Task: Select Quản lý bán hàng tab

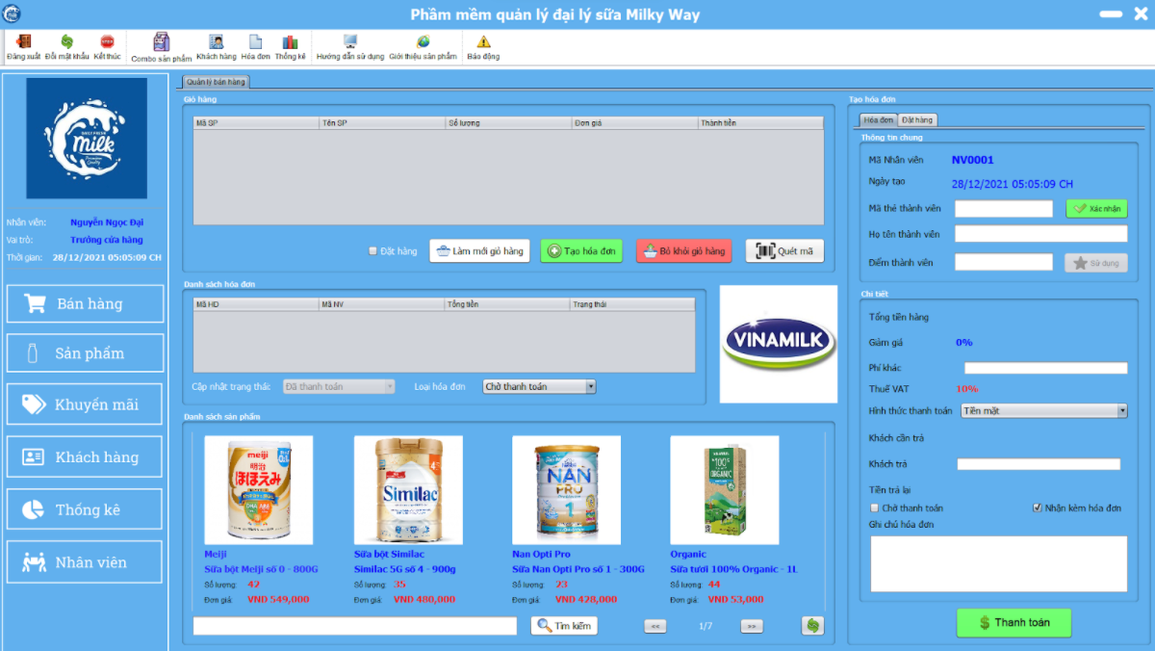Action: [x=216, y=82]
